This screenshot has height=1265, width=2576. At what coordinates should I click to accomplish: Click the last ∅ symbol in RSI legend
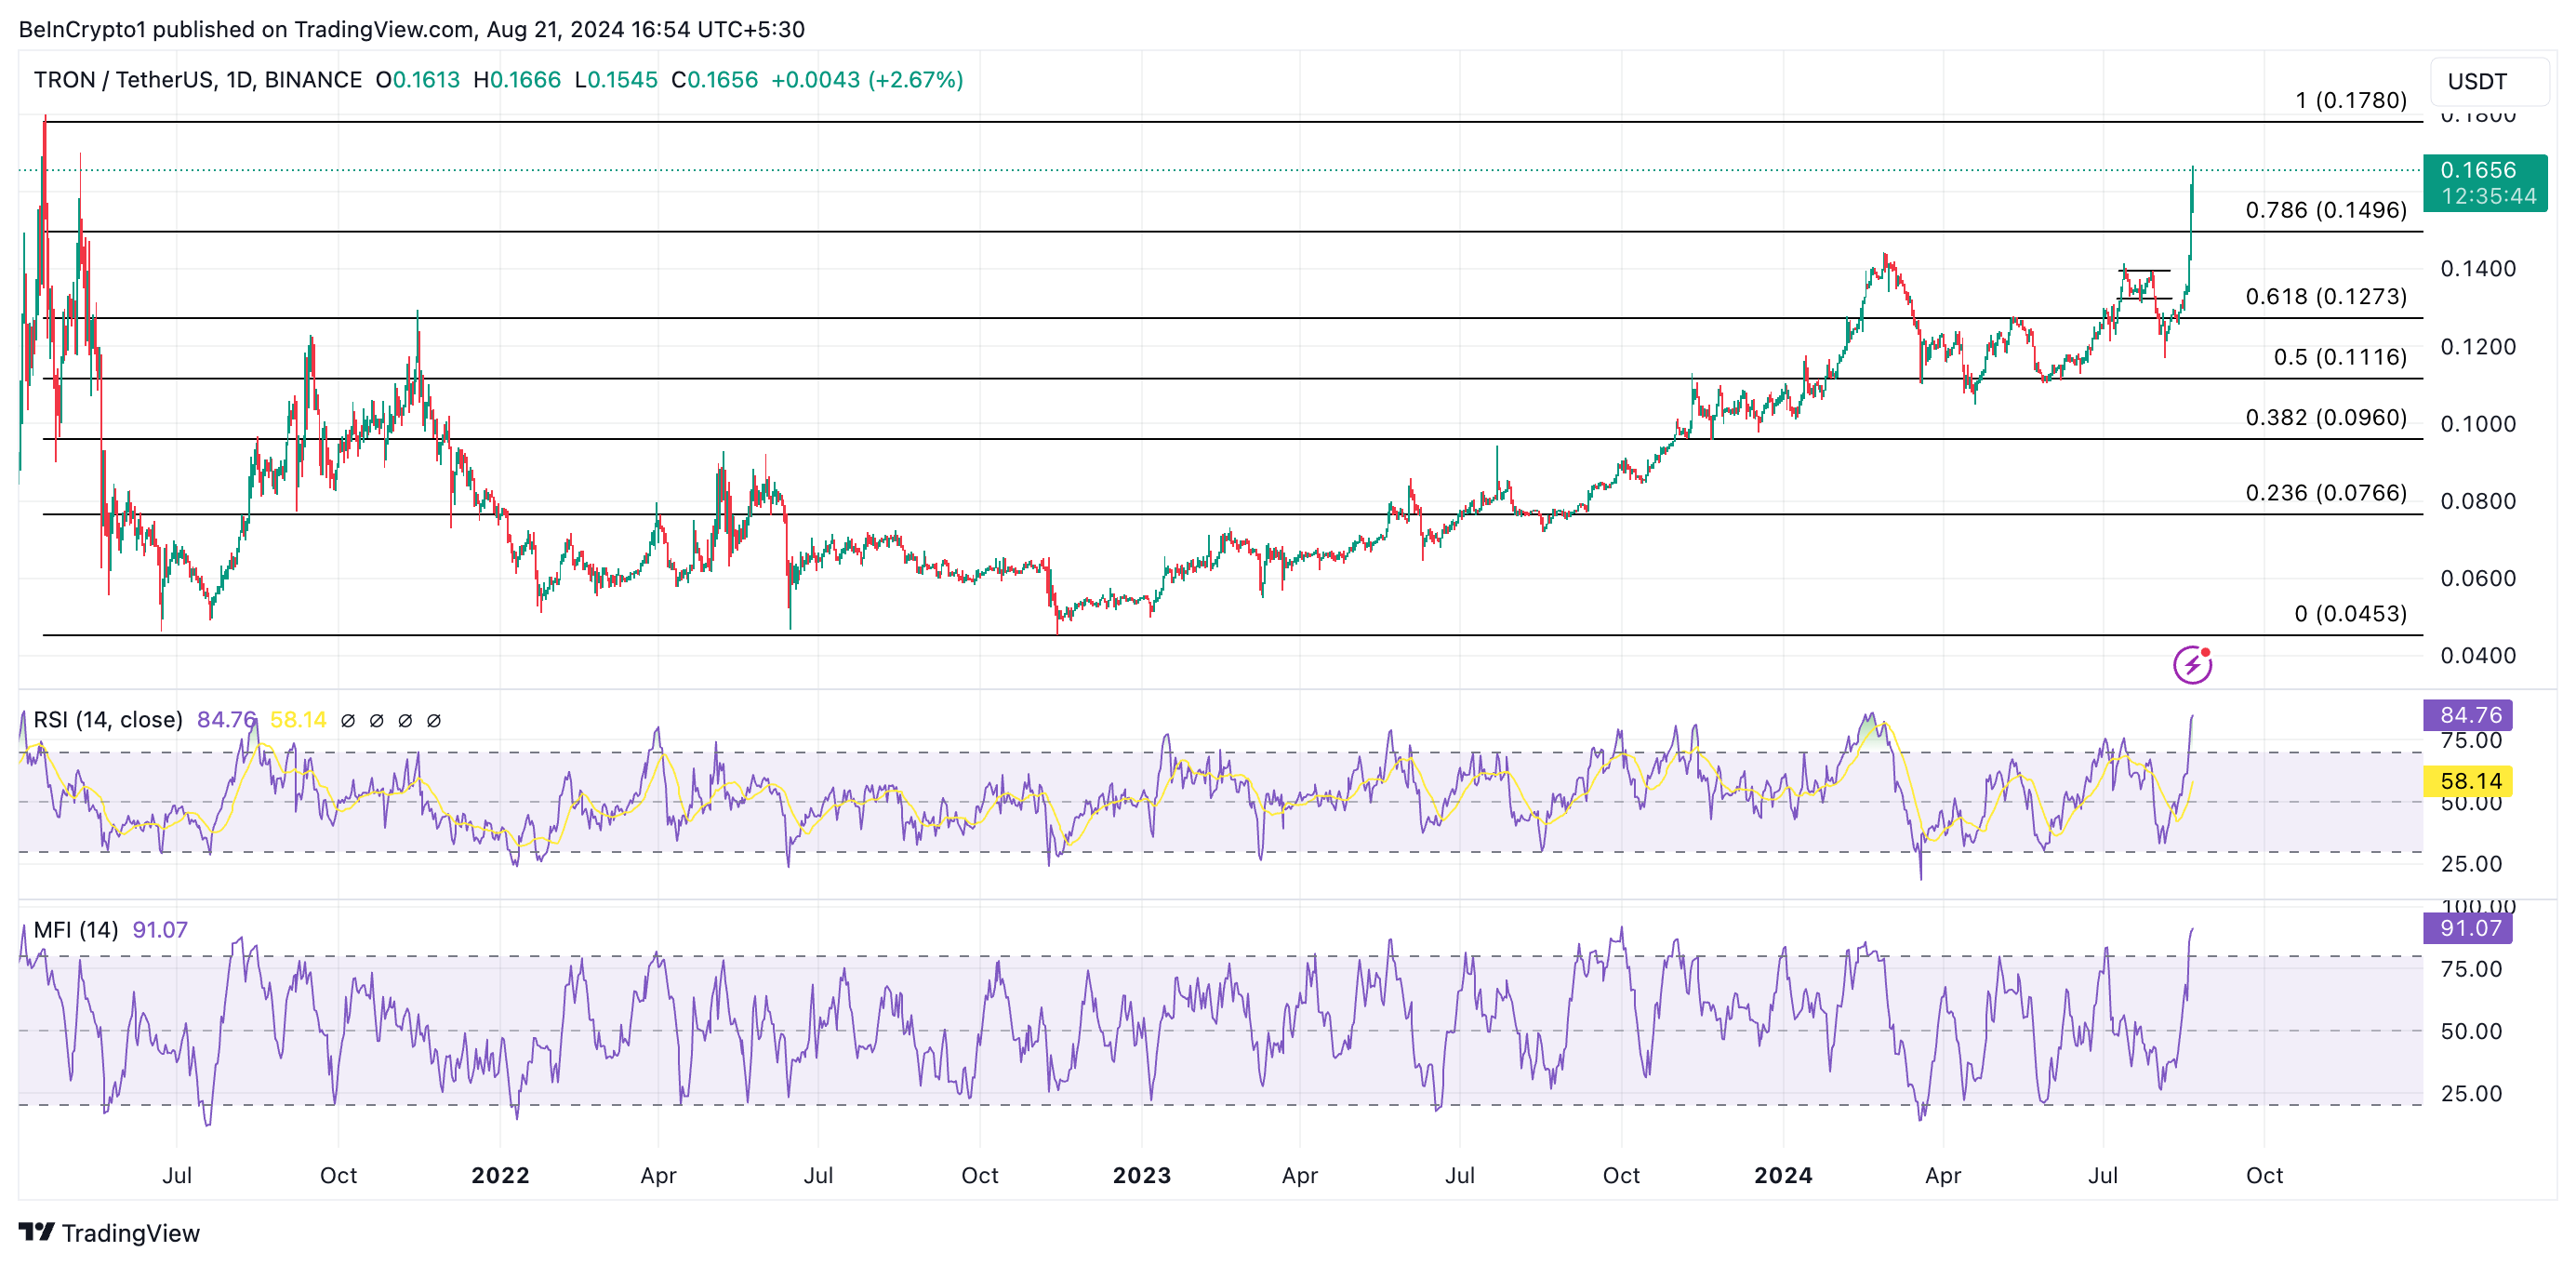pyautogui.click(x=434, y=721)
